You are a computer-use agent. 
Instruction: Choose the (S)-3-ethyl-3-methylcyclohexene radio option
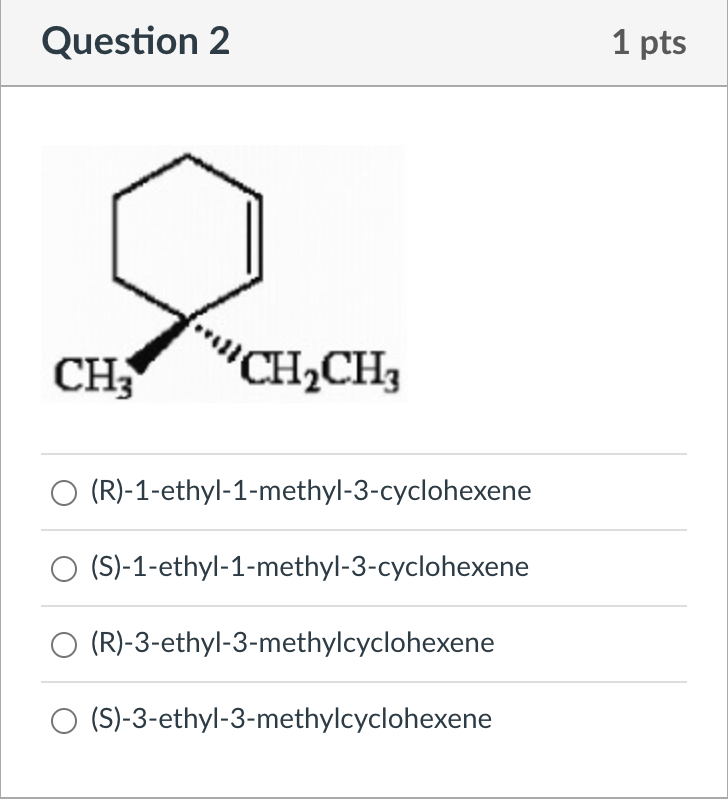[64, 721]
